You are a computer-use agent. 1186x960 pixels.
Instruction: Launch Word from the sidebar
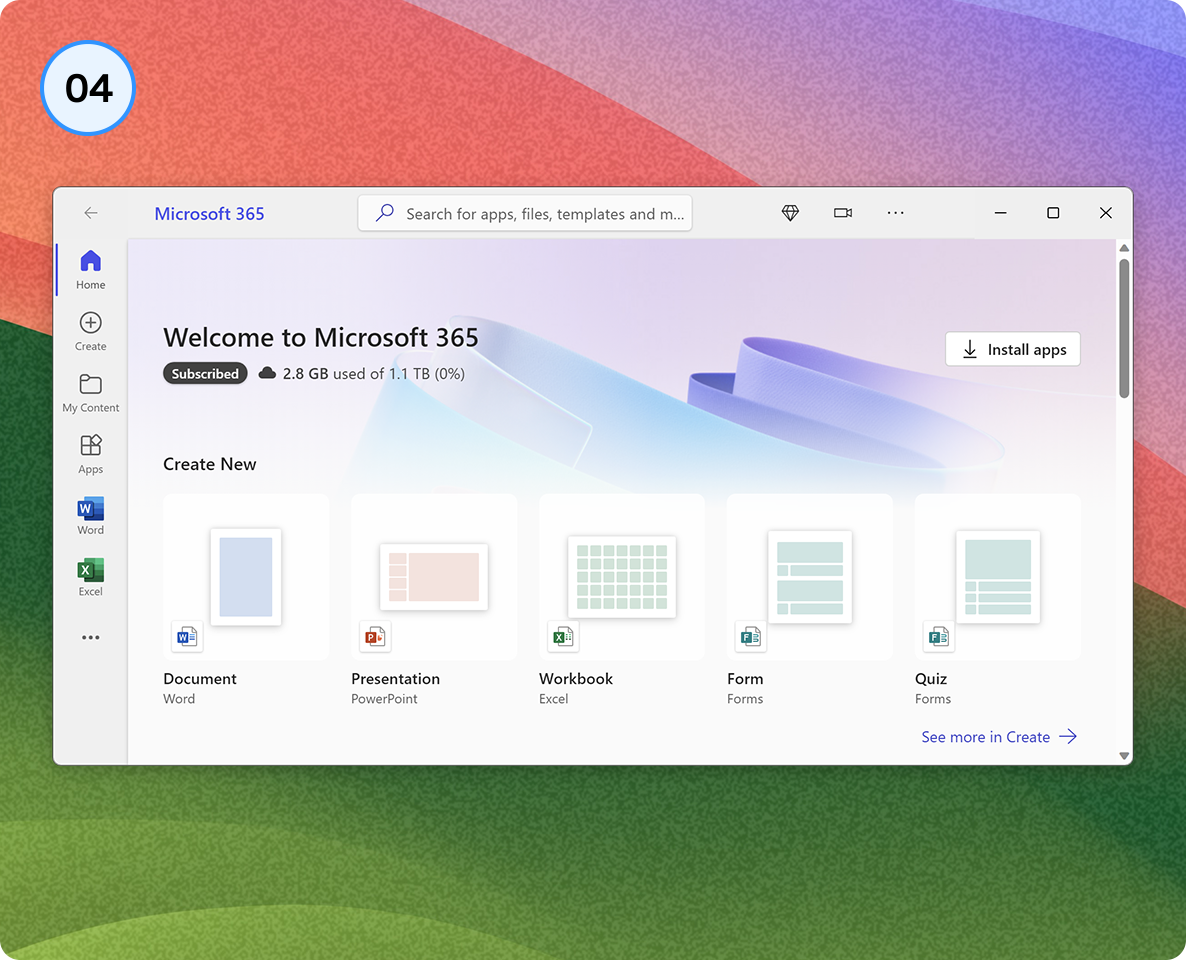pos(91,516)
